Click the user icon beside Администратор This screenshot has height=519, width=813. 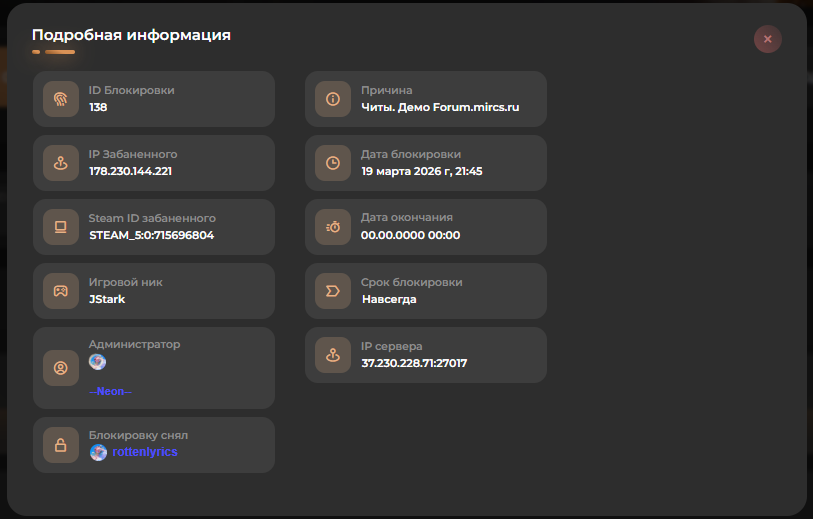click(x=61, y=368)
